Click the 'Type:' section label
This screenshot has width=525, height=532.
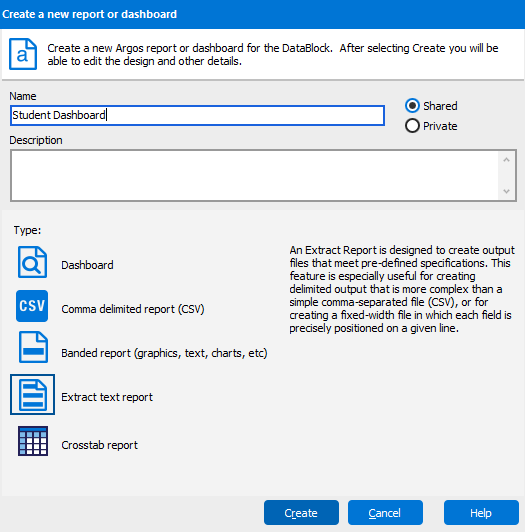click(x=27, y=230)
